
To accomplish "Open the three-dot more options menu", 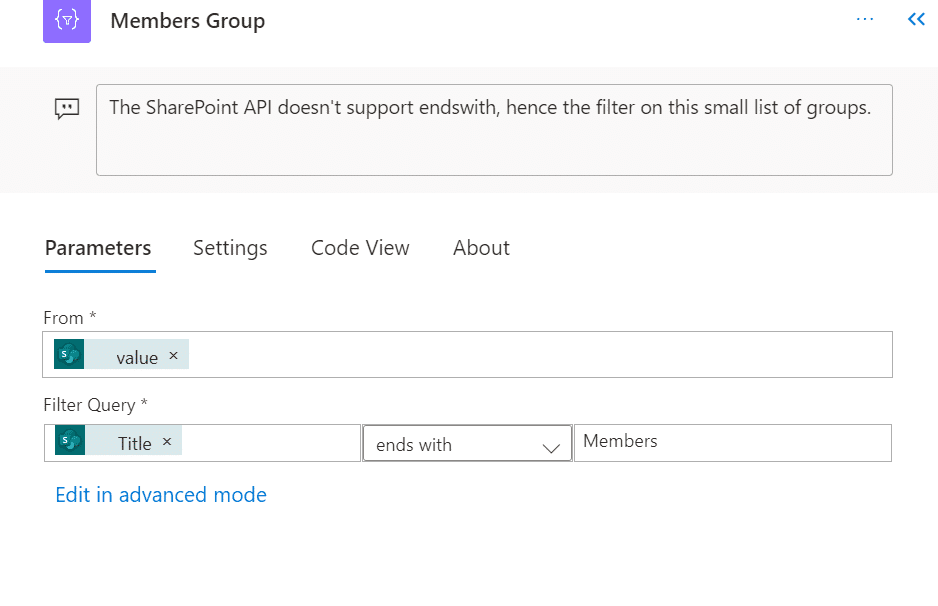I will point(864,19).
